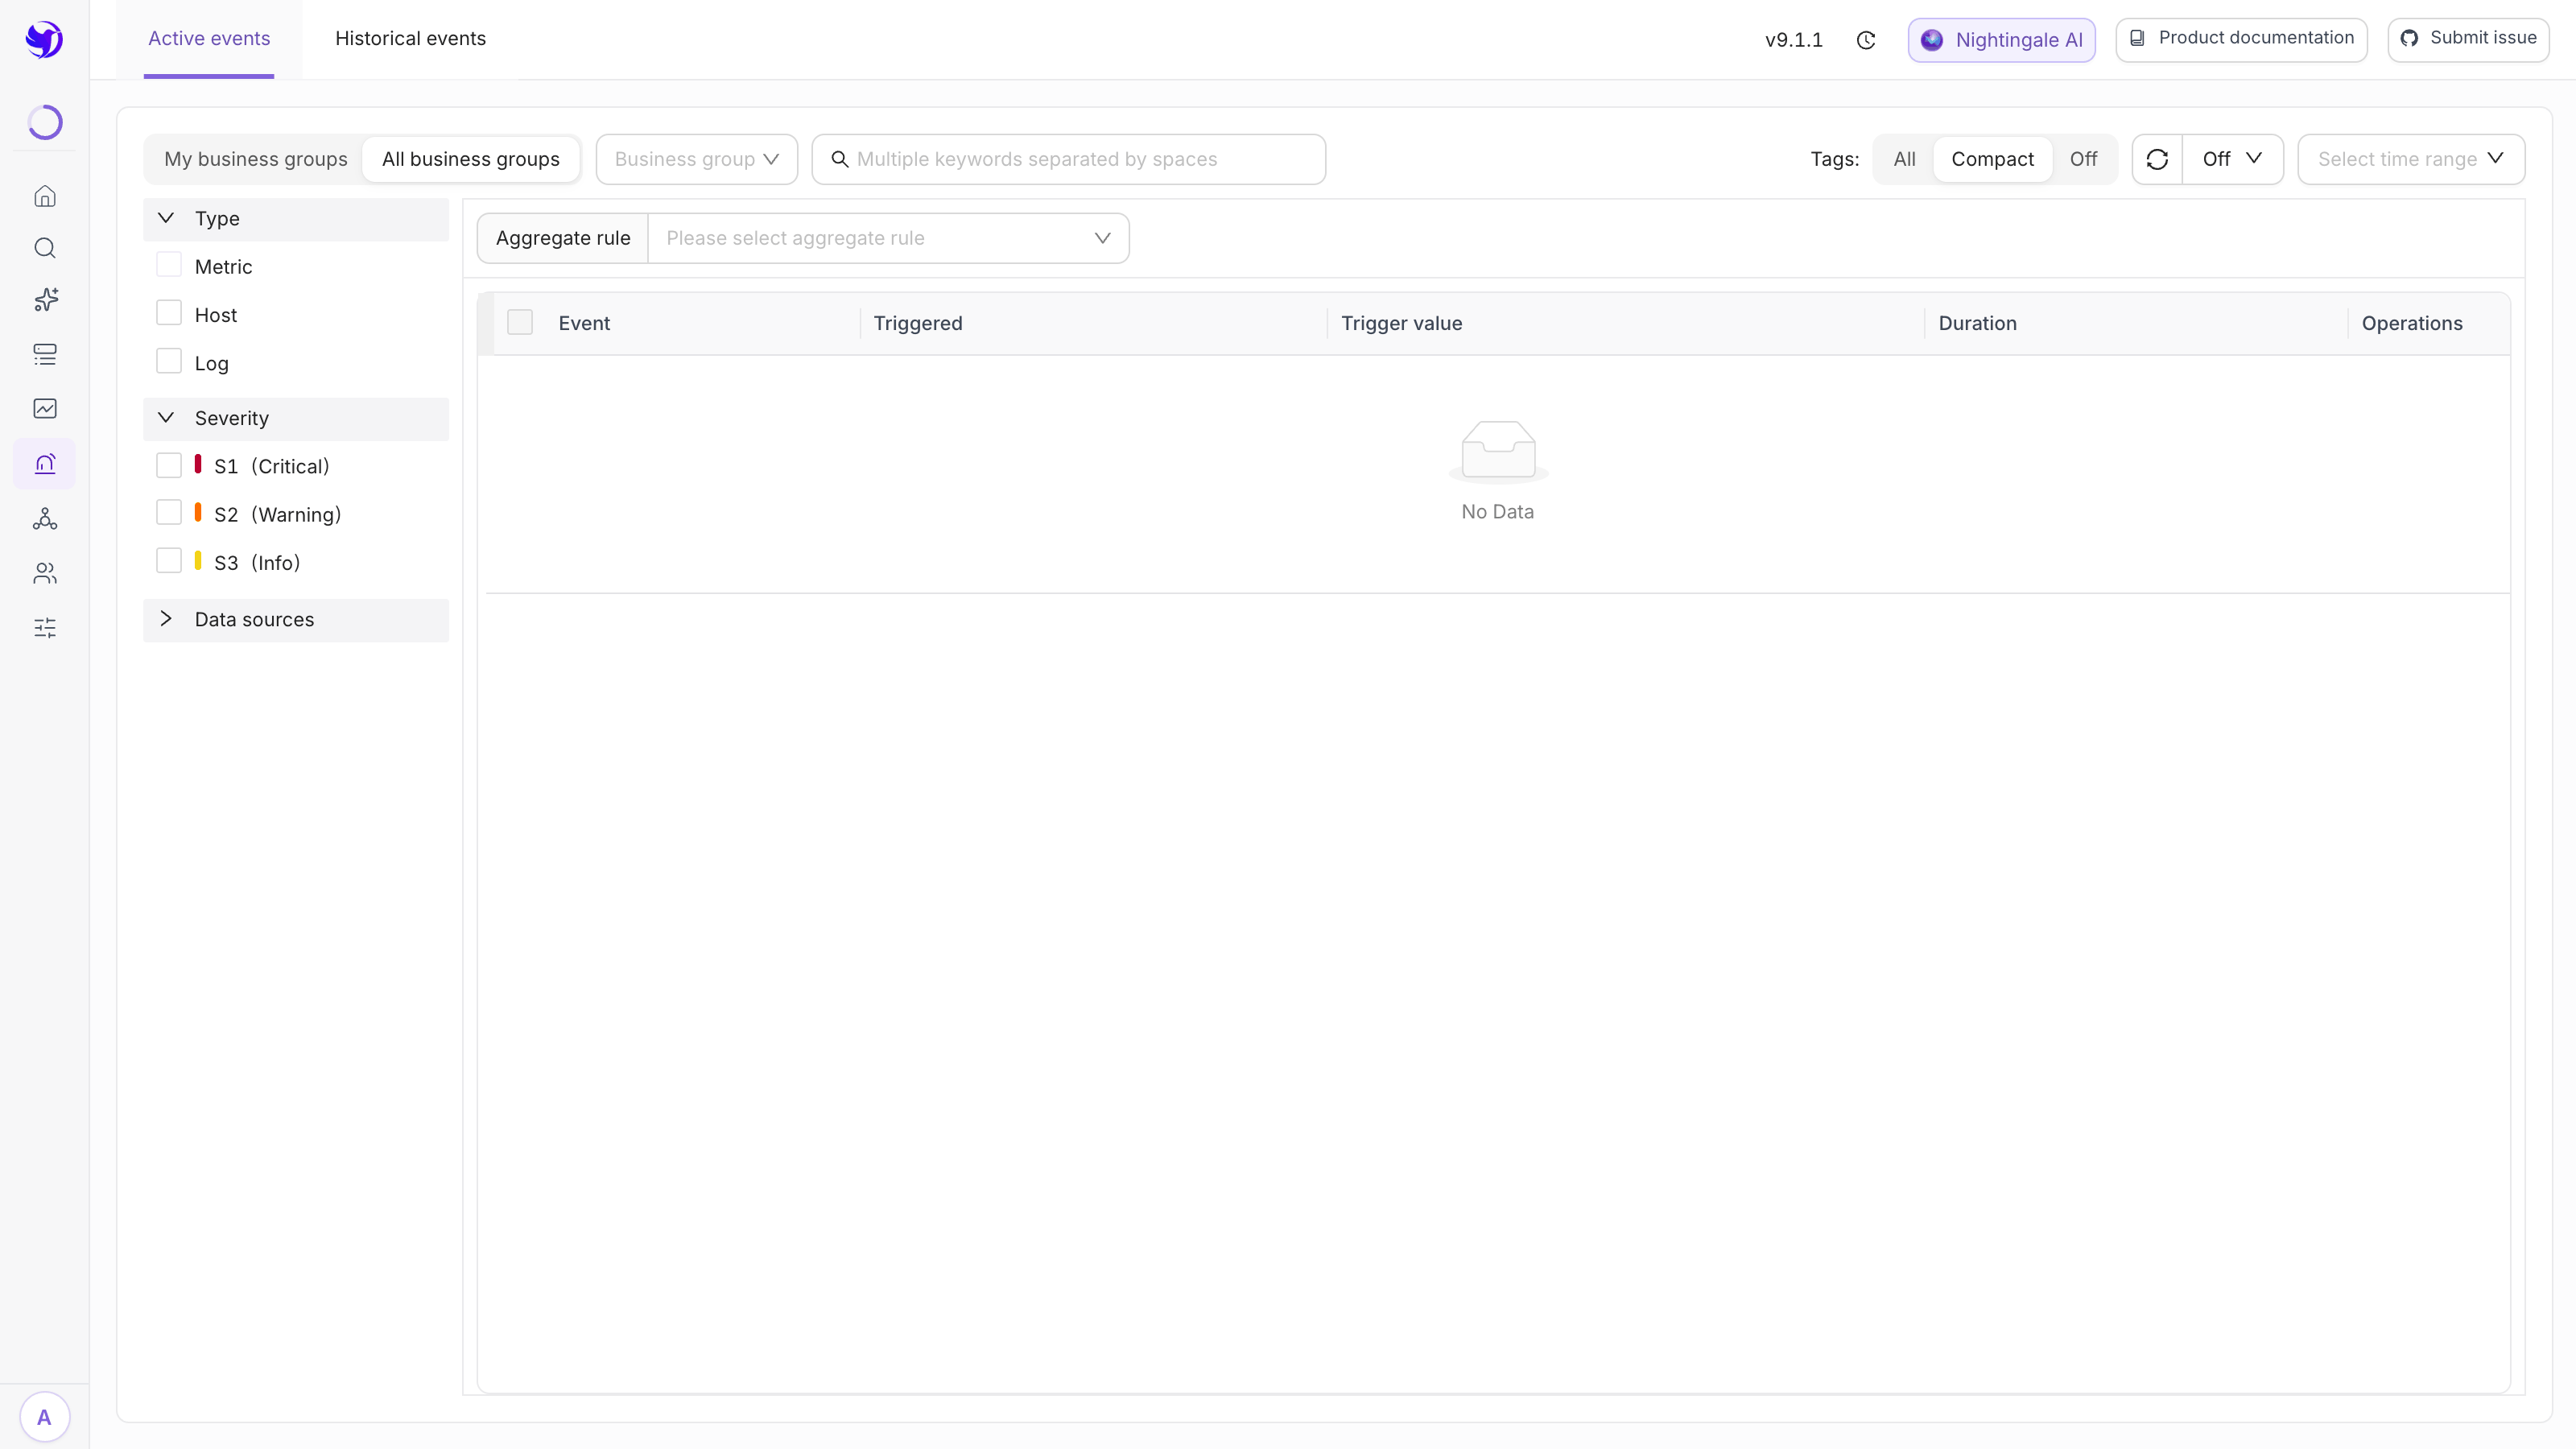Open the home icon in sidebar
Viewport: 2576px width, 1449px height.
45,196
